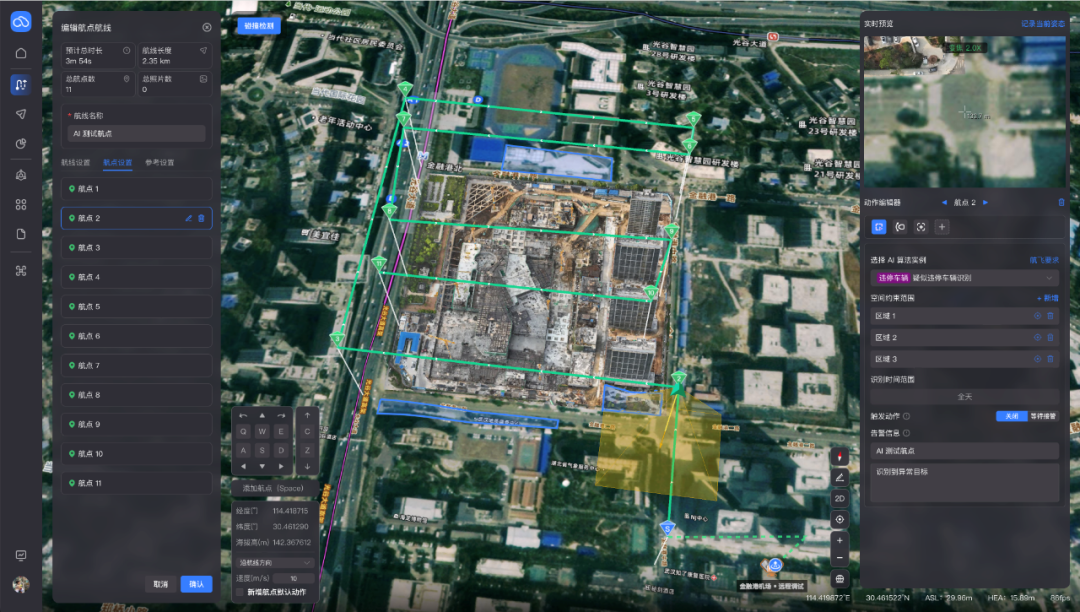Viewport: 1080px width, 612px height.
Task: Click the 取消 cancel button
Action: (x=160, y=584)
